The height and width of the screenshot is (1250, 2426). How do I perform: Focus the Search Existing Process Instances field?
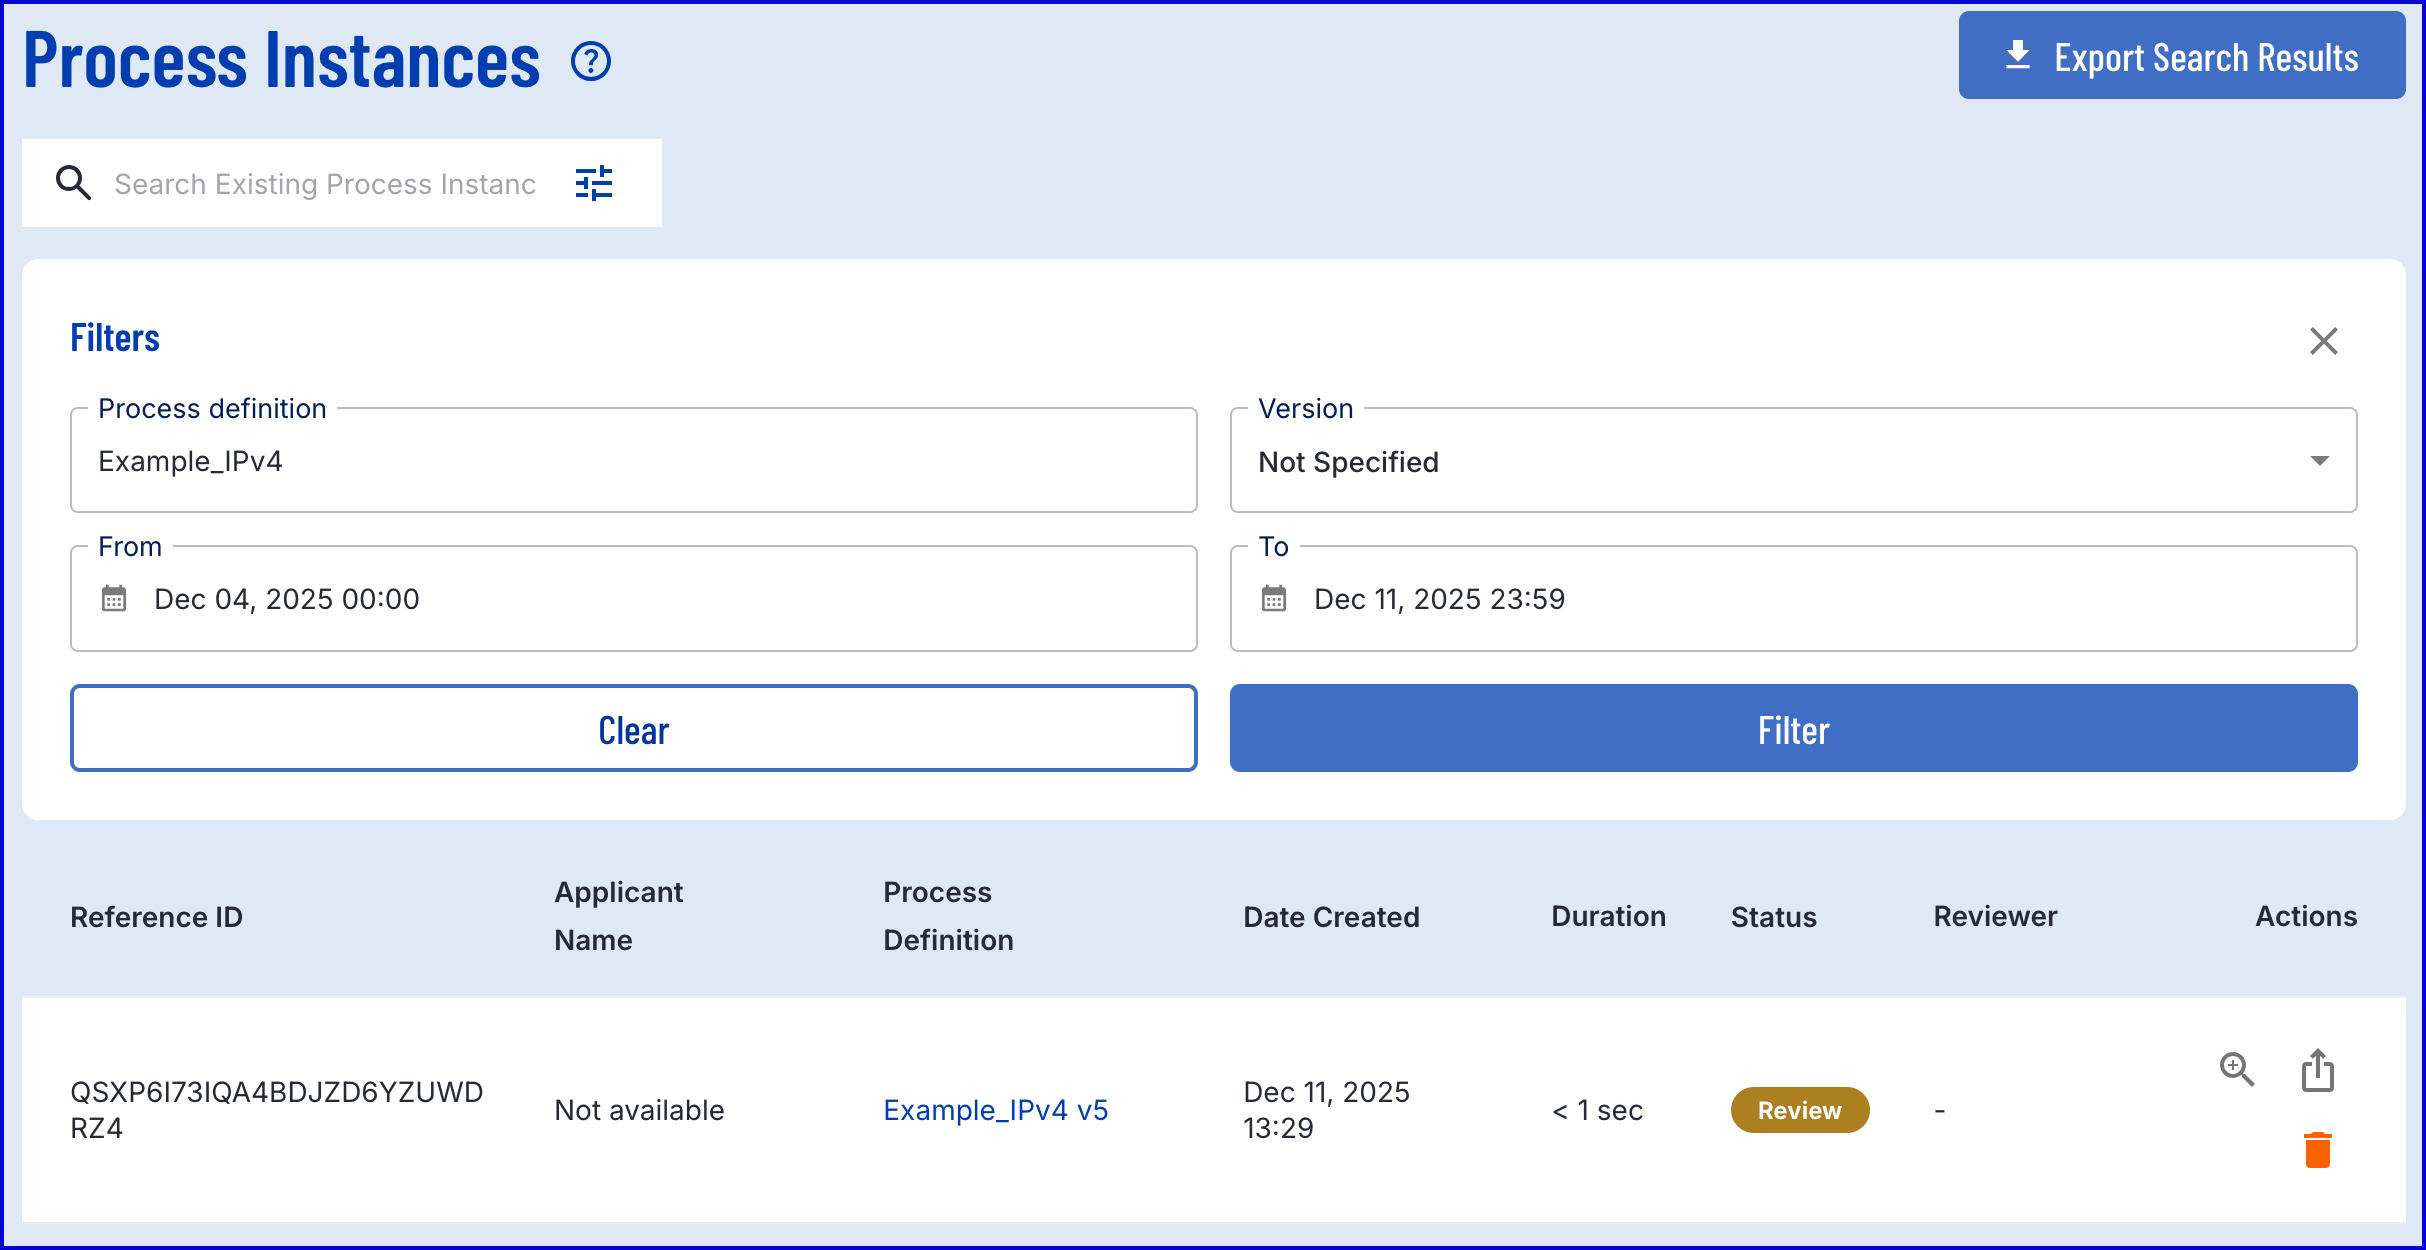click(x=325, y=184)
